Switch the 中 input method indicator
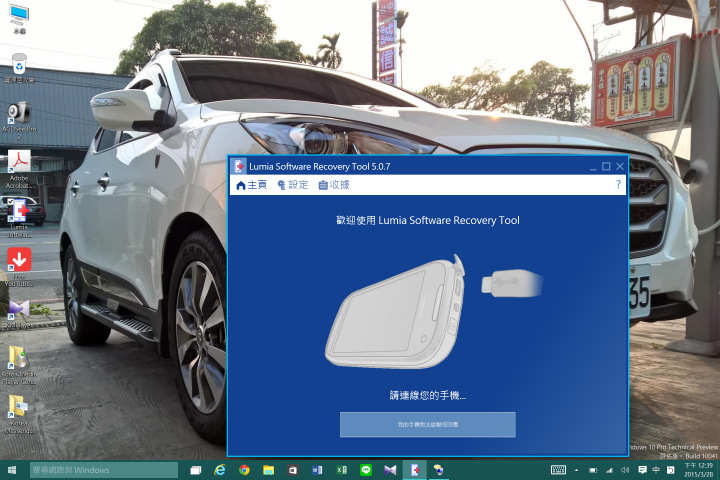 (x=656, y=470)
